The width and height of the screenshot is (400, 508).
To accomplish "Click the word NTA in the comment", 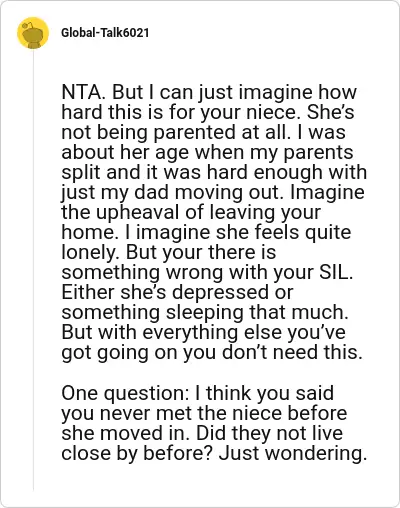I will click(x=81, y=92).
